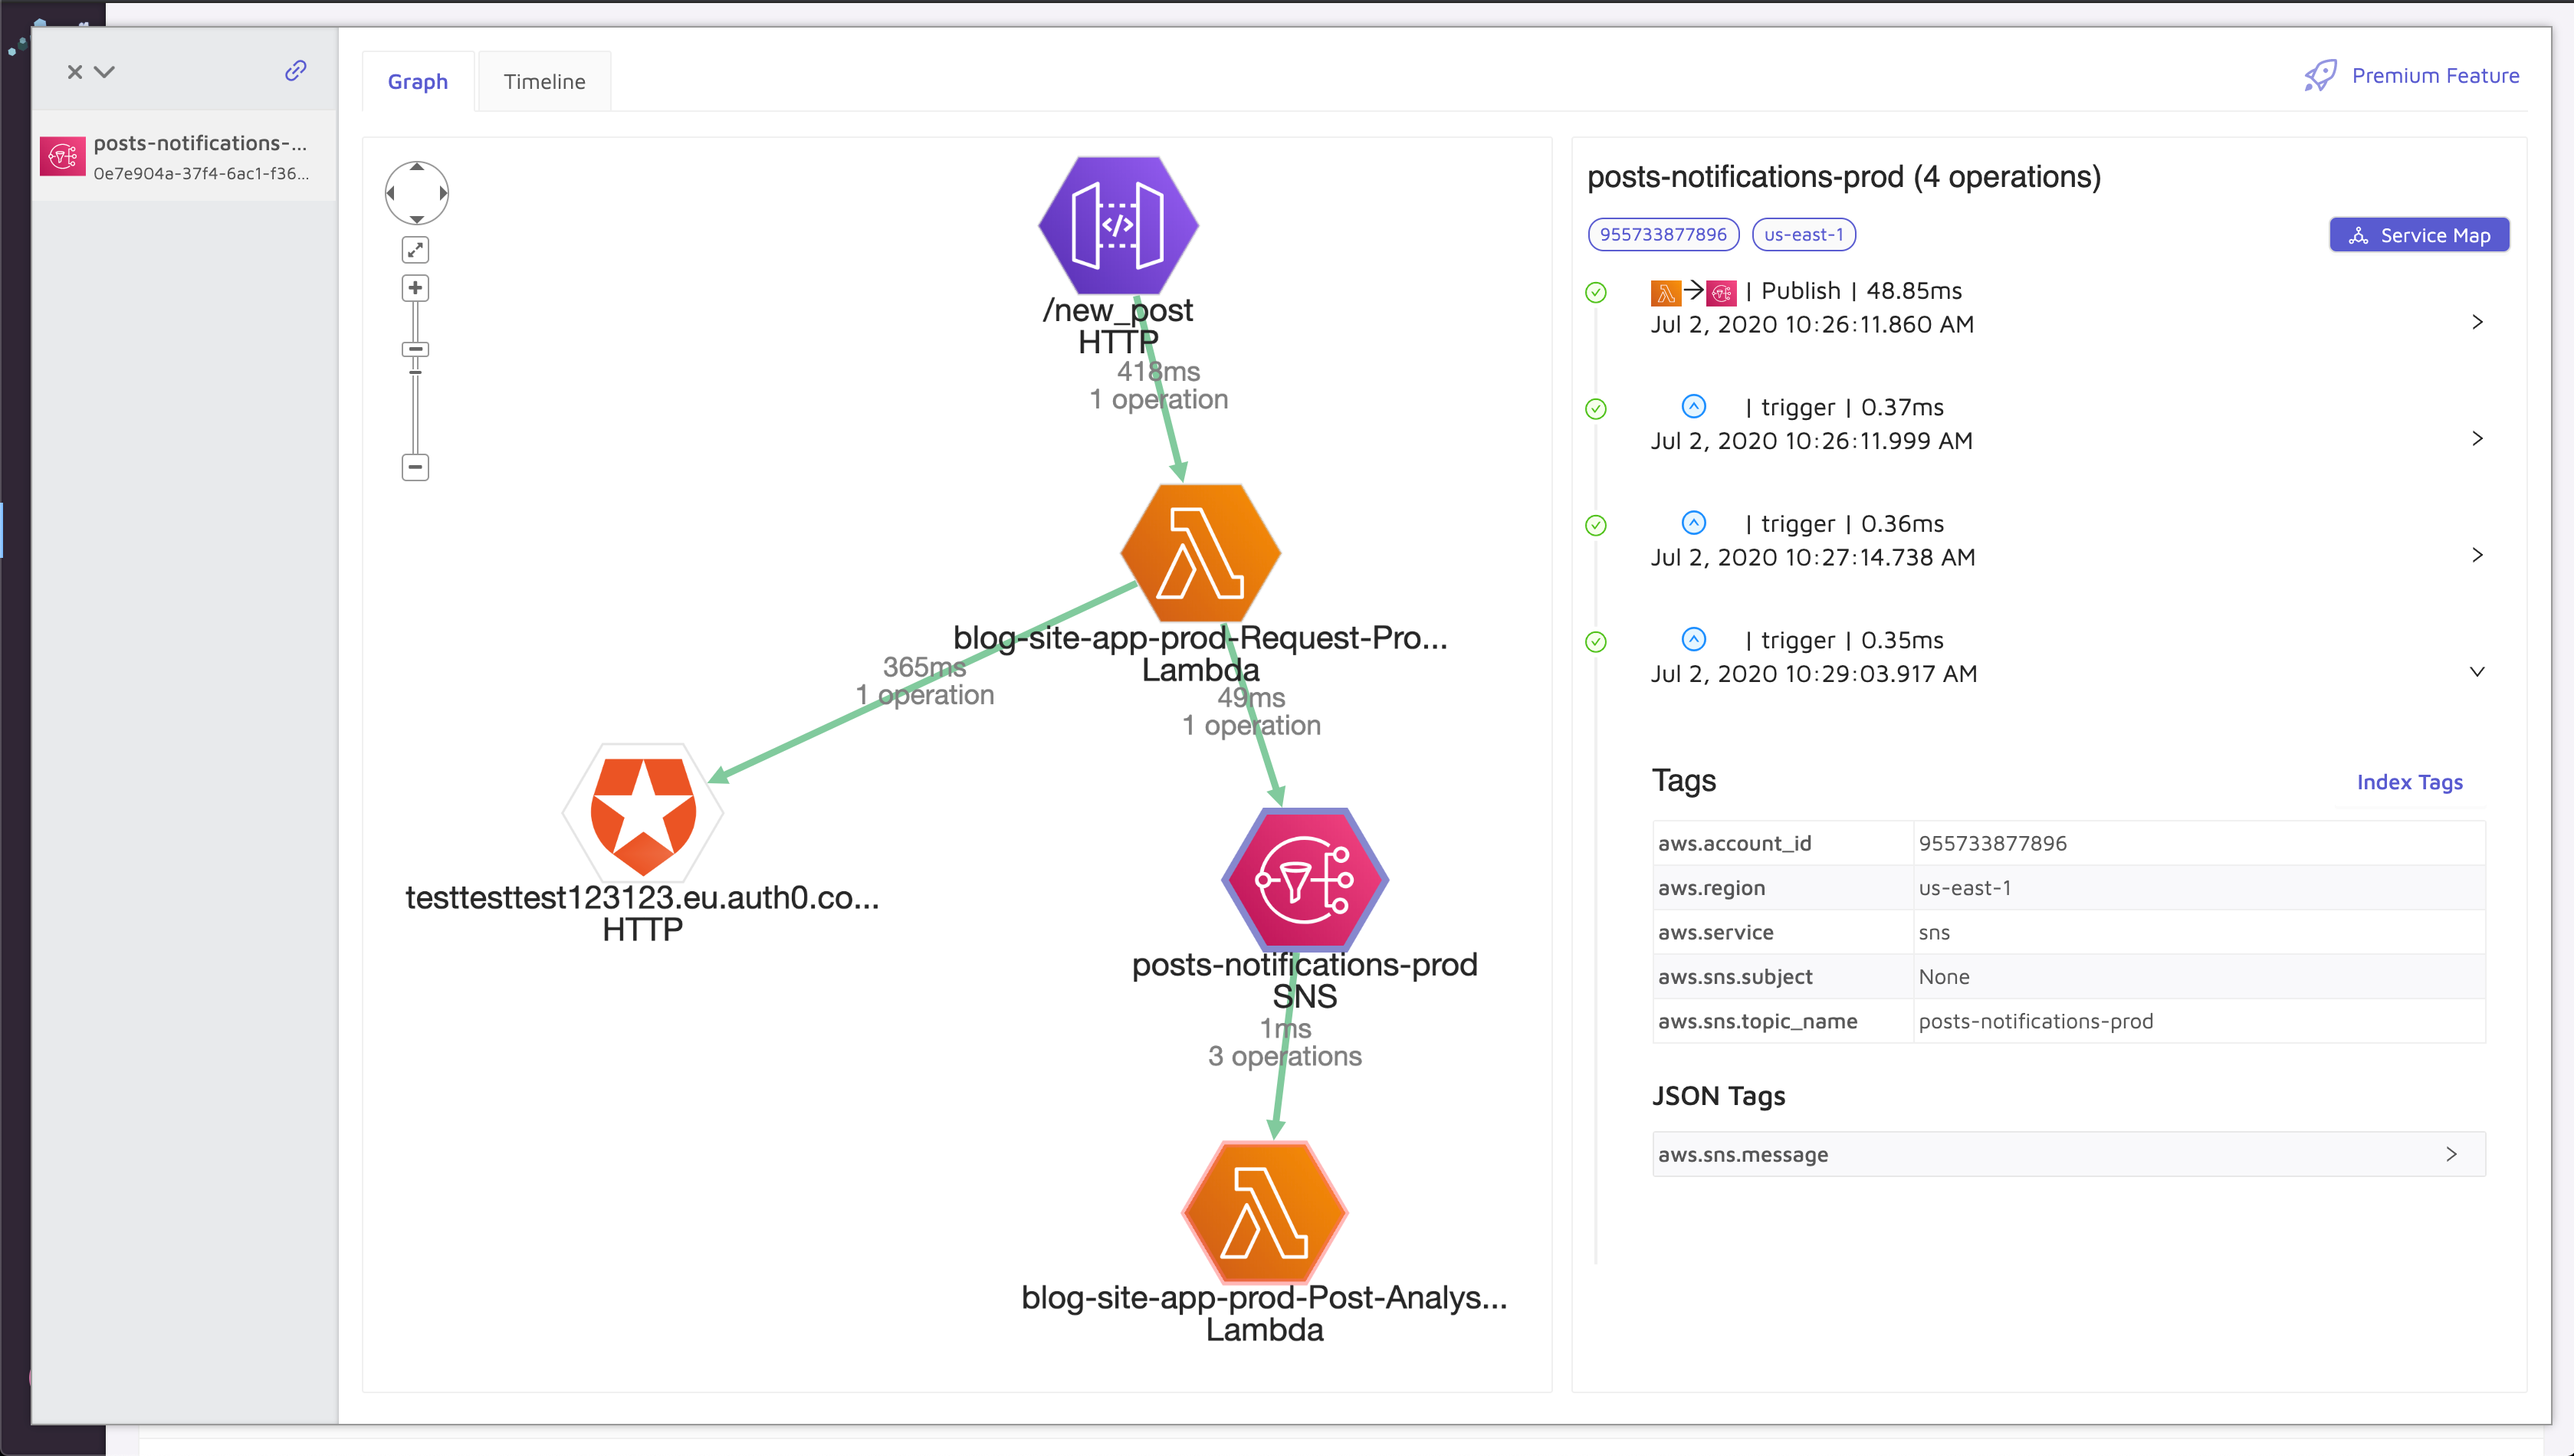2574x1456 pixels.
Task: Click the us-east-1 region tag
Action: point(1804,234)
